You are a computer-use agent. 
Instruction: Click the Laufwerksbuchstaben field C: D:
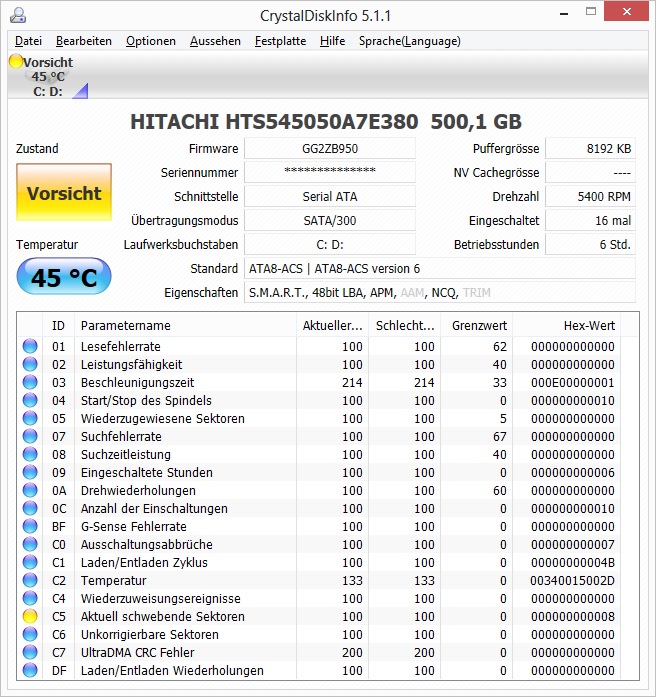pyautogui.click(x=330, y=244)
